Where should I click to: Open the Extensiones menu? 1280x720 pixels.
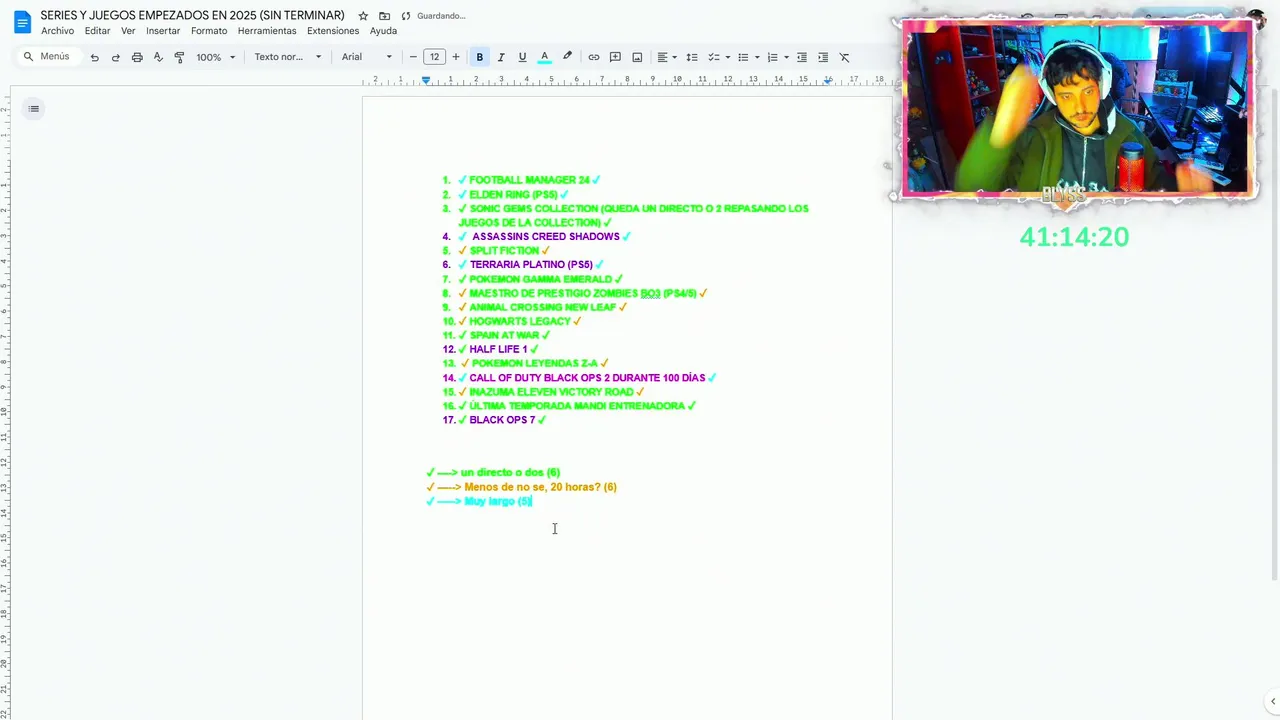point(333,31)
